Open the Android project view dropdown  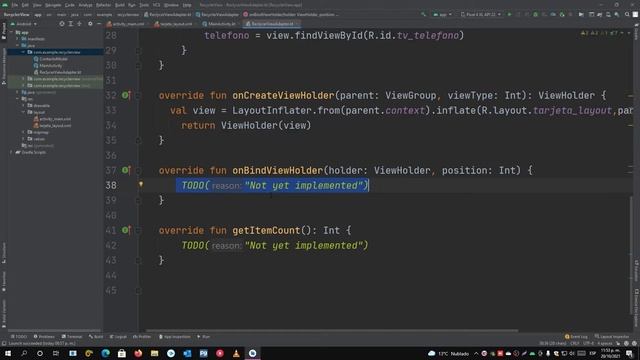(24, 24)
